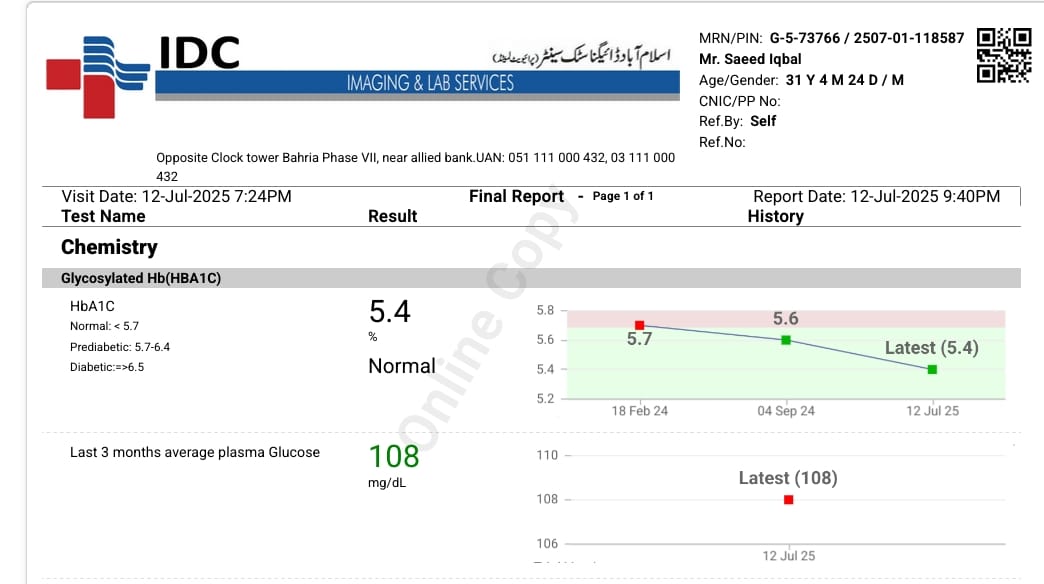Click the patient name Mr. Saeed Iqbal

click(750, 59)
